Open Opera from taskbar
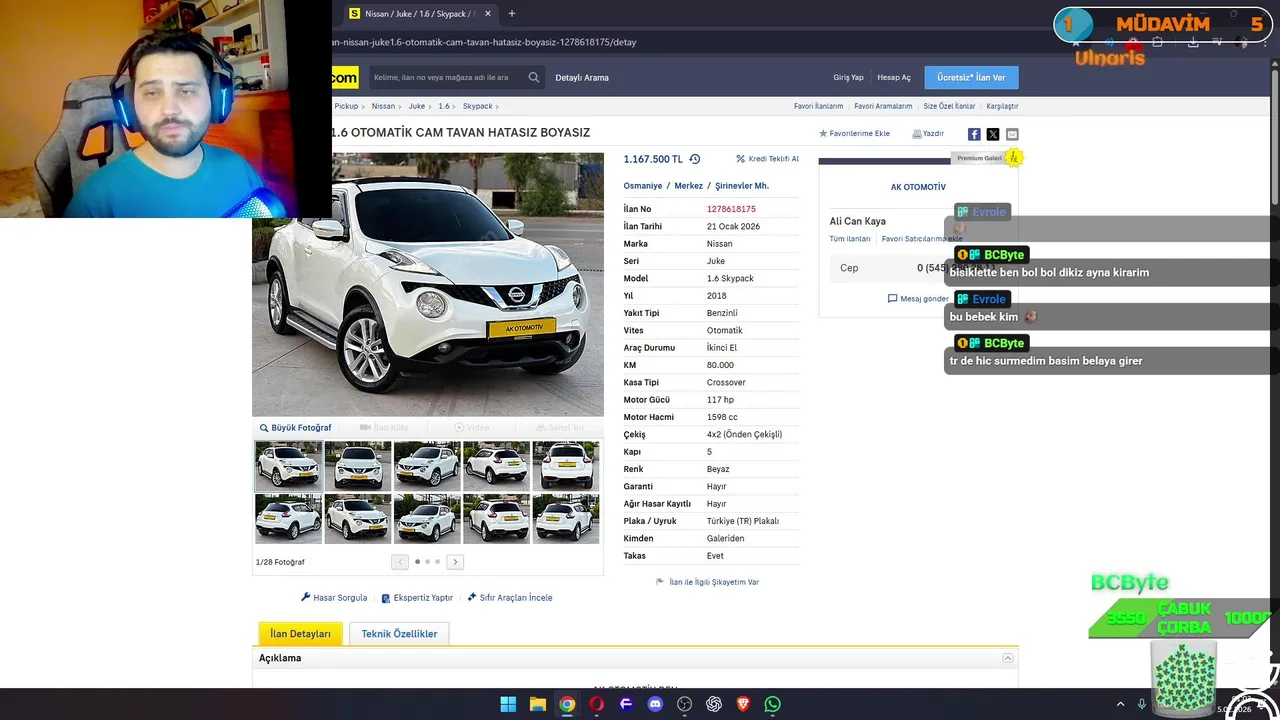The image size is (1280, 720). [x=597, y=704]
